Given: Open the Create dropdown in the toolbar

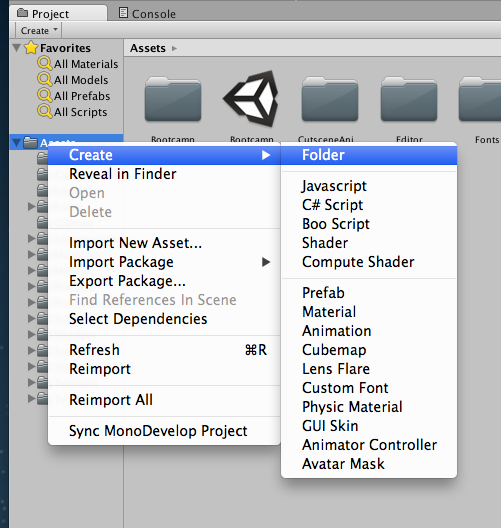Looking at the screenshot, I should (x=39, y=31).
